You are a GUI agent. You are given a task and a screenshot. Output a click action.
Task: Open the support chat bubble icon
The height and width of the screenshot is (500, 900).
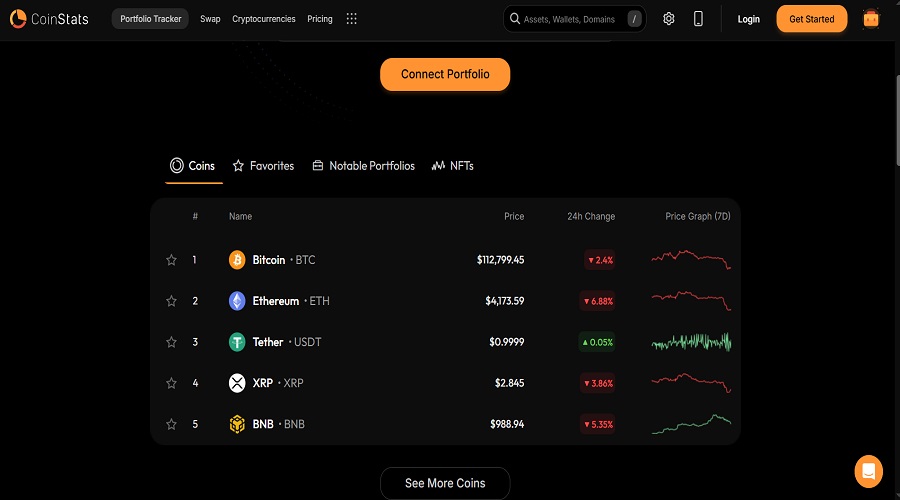tap(869, 470)
